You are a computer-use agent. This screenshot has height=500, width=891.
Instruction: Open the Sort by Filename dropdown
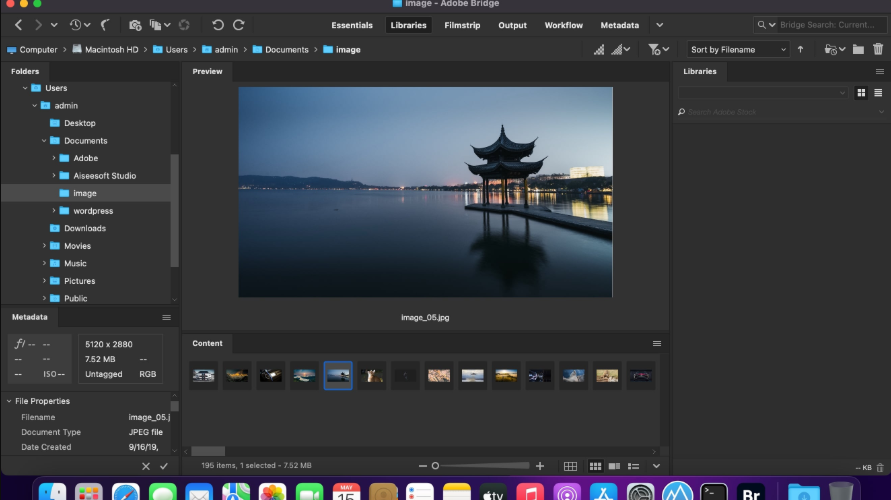tap(738, 49)
